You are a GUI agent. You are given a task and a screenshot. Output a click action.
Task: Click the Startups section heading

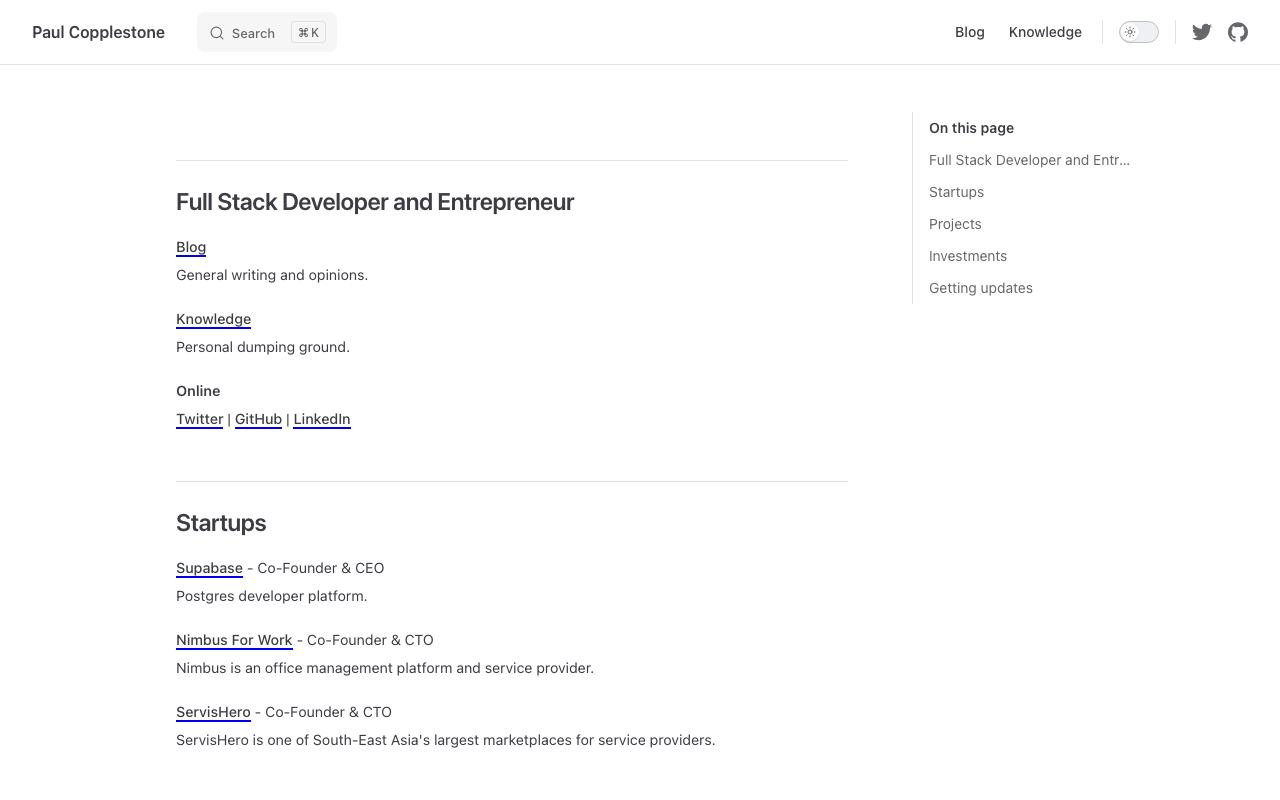(221, 523)
